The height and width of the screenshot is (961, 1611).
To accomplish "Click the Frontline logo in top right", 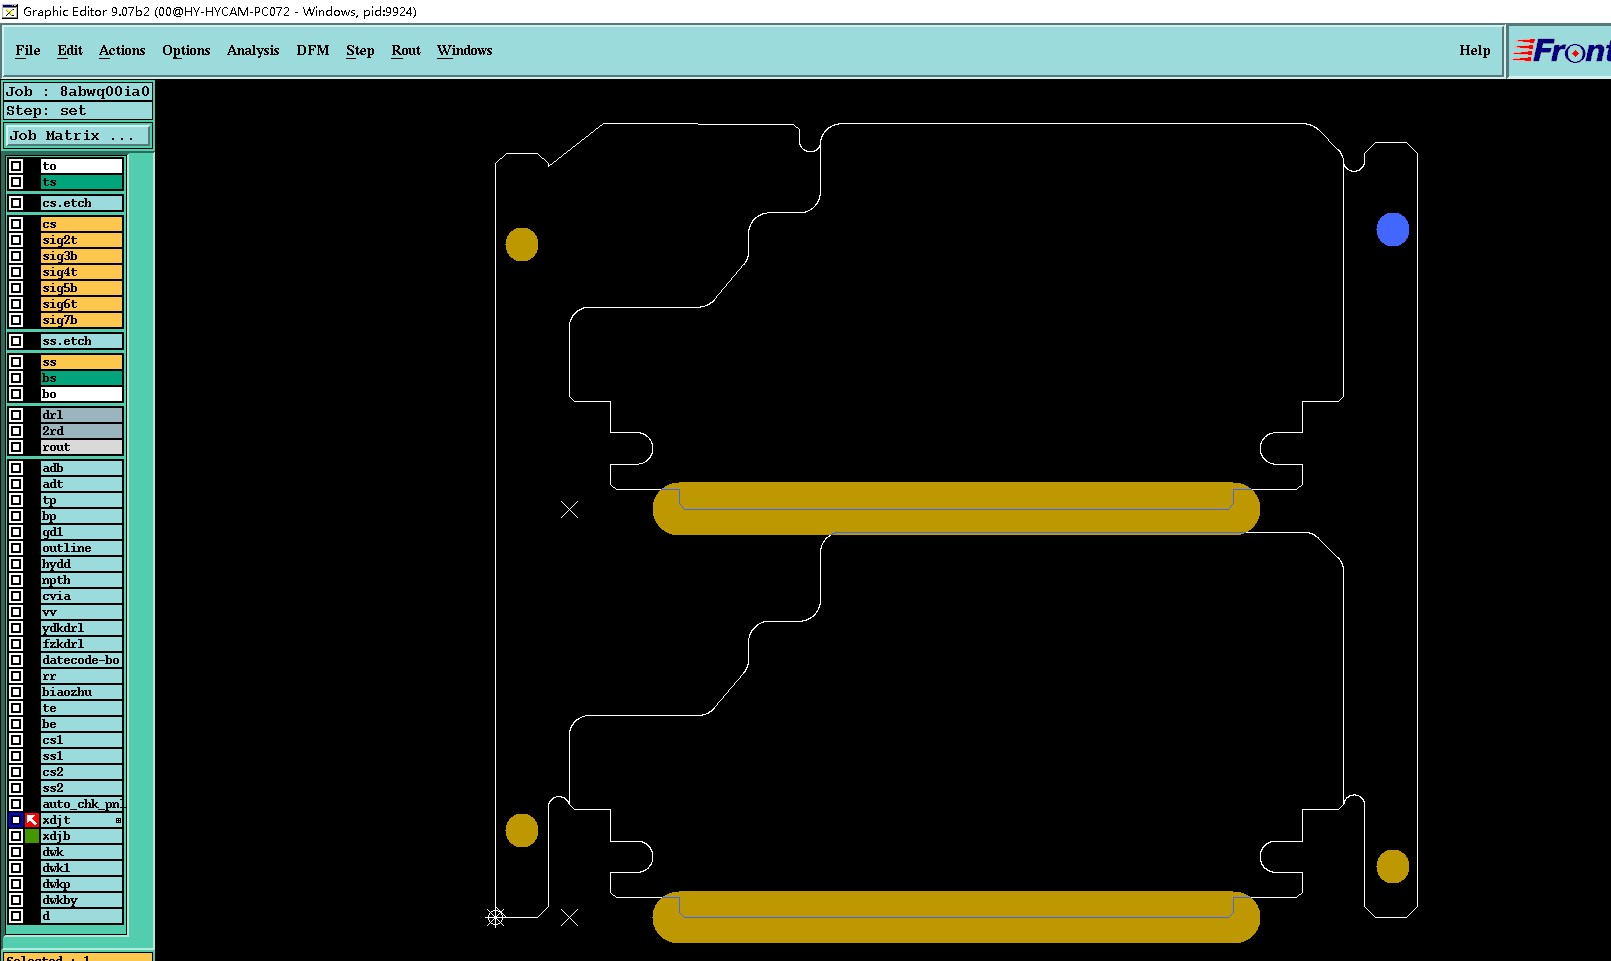I will pyautogui.click(x=1560, y=50).
